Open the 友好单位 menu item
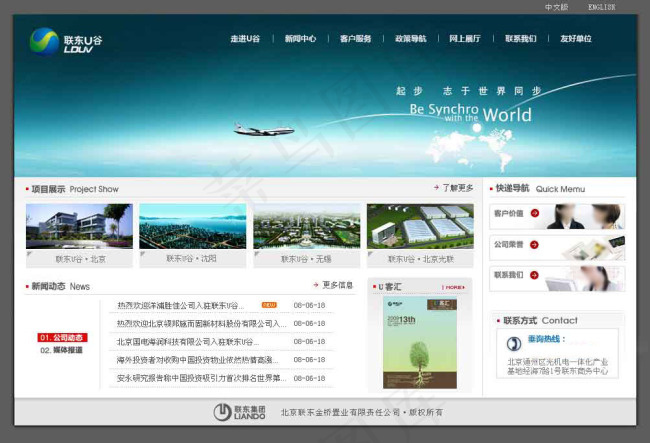The height and width of the screenshot is (443, 650). click(x=576, y=39)
